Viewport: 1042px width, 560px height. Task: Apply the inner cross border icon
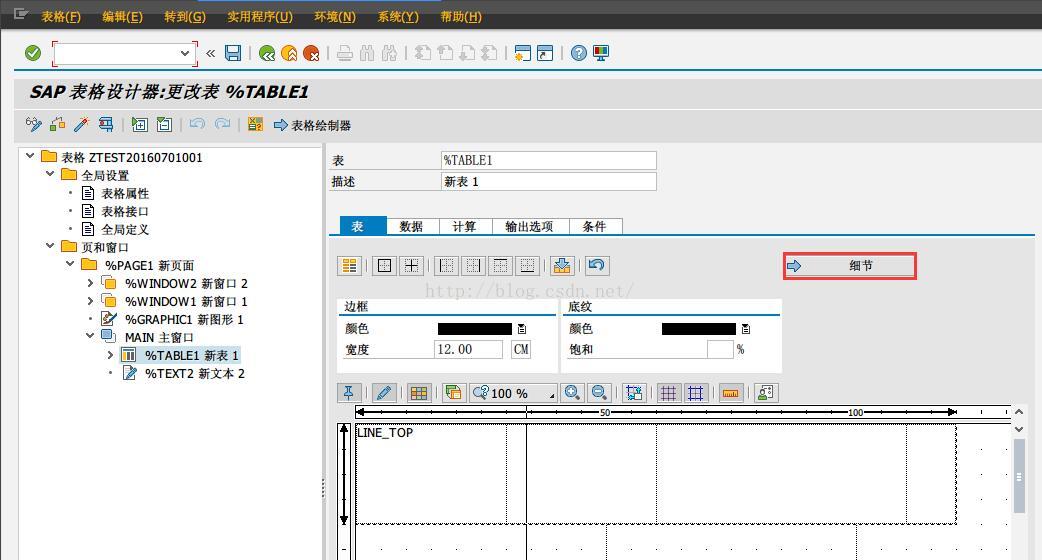[411, 266]
